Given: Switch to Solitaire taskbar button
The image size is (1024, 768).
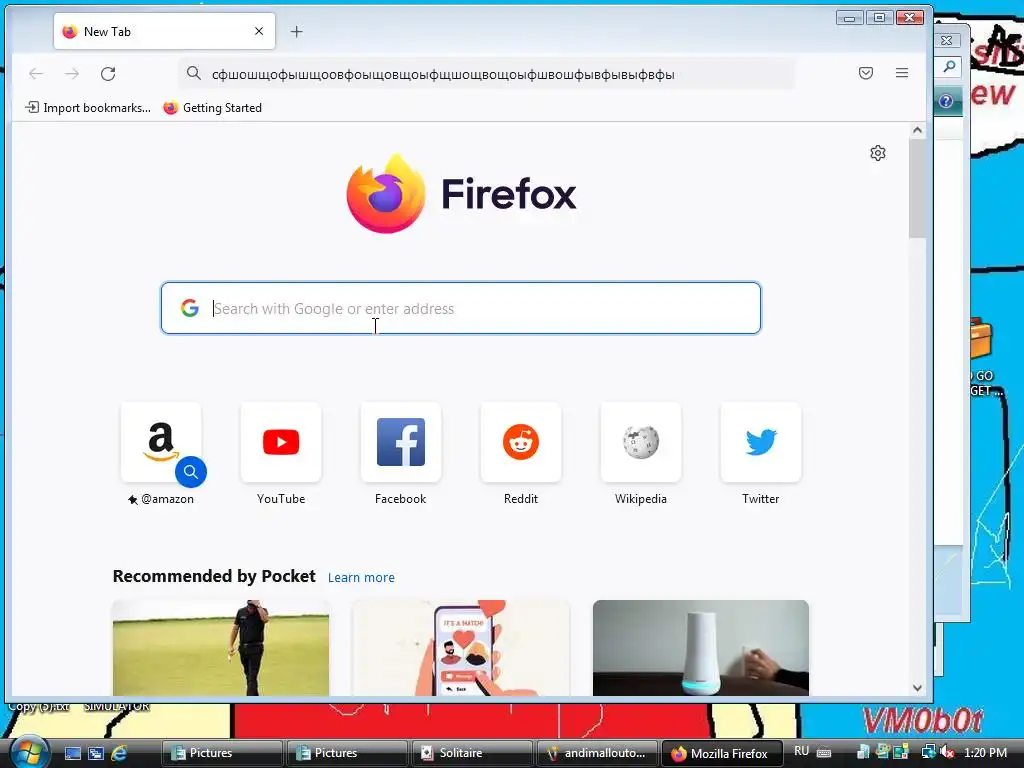Looking at the screenshot, I should [472, 753].
